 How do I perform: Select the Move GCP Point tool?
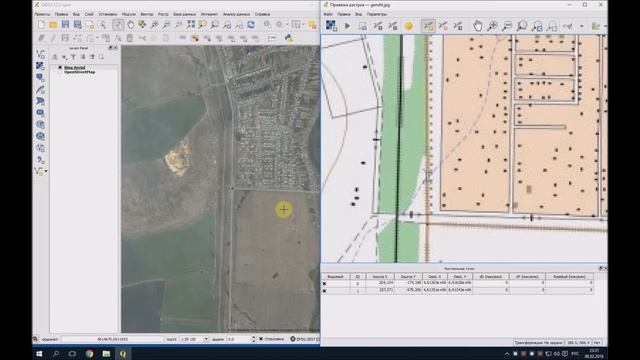click(x=458, y=26)
